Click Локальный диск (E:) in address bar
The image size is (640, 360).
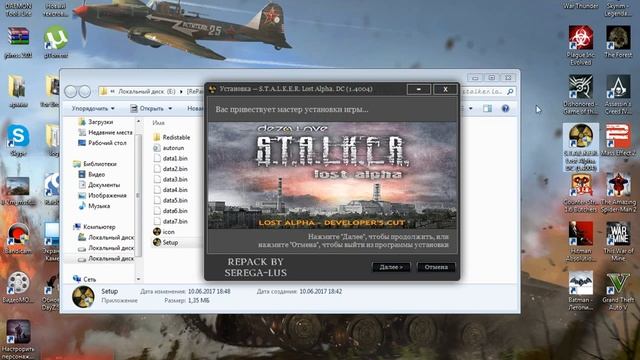(147, 91)
